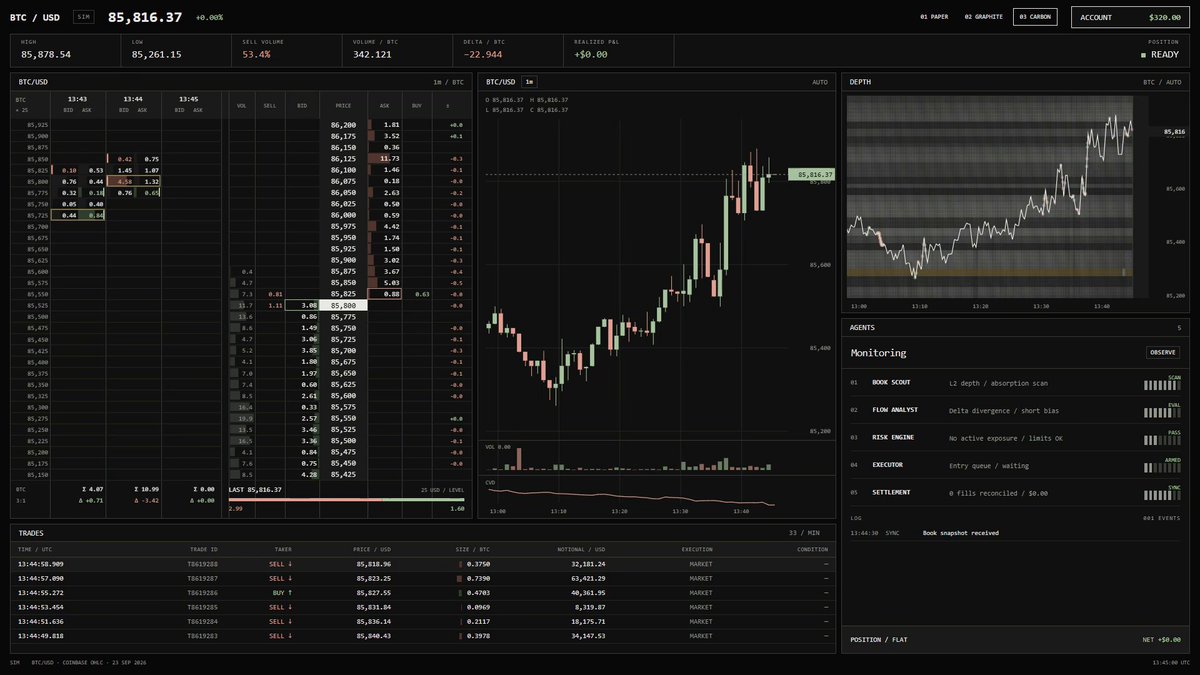
Task: Click the Price / USD column header
Action: point(372,549)
